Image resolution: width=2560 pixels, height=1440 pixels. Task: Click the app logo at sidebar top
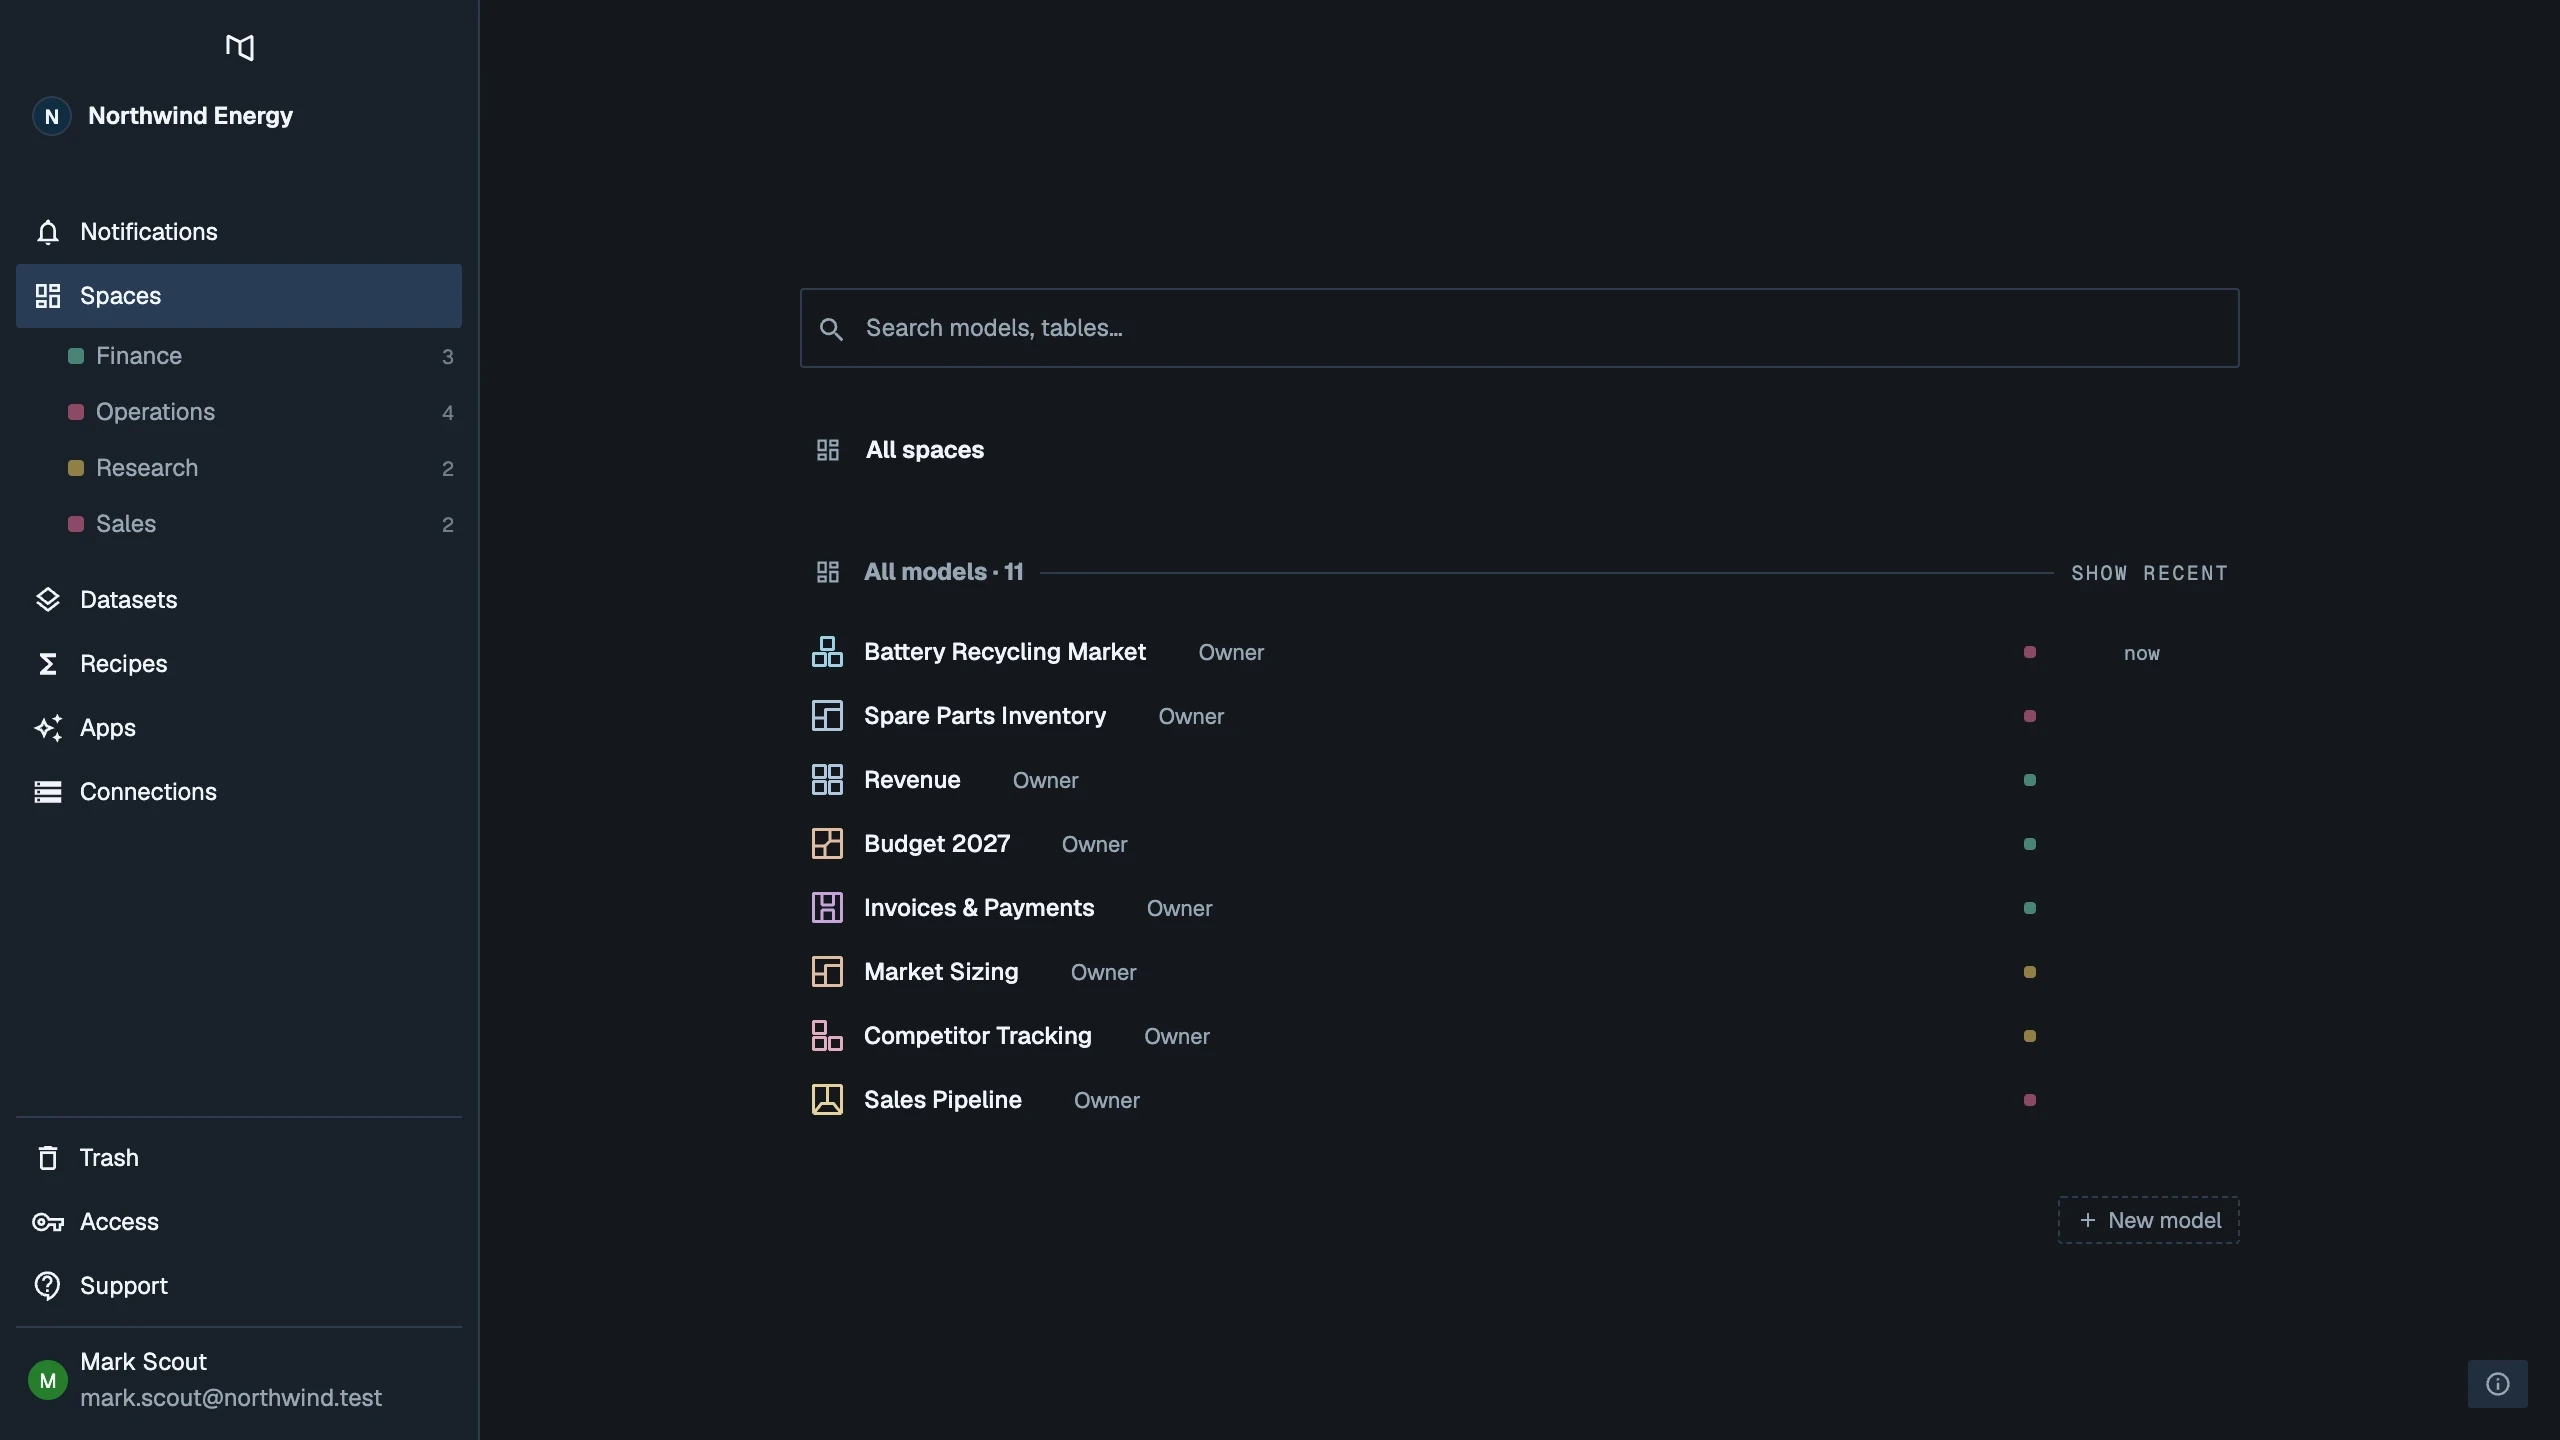click(239, 47)
